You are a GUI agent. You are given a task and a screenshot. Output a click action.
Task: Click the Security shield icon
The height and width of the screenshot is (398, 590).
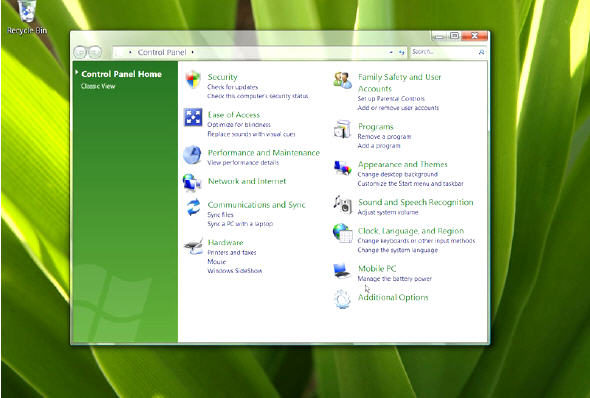point(193,79)
